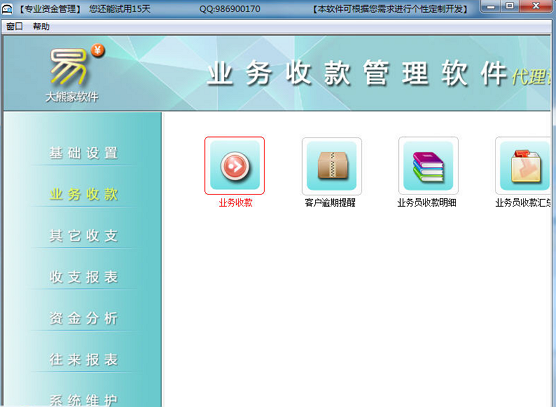This screenshot has width=556, height=407.
Task: Select 基础设置 in the sidebar
Action: [x=84, y=153]
